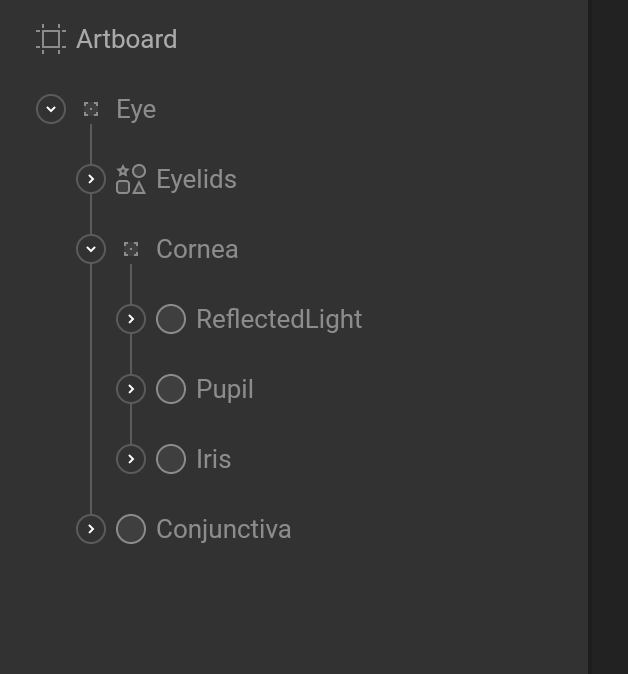628x674 pixels.
Task: Select the Pupil layer name
Action: tap(225, 390)
